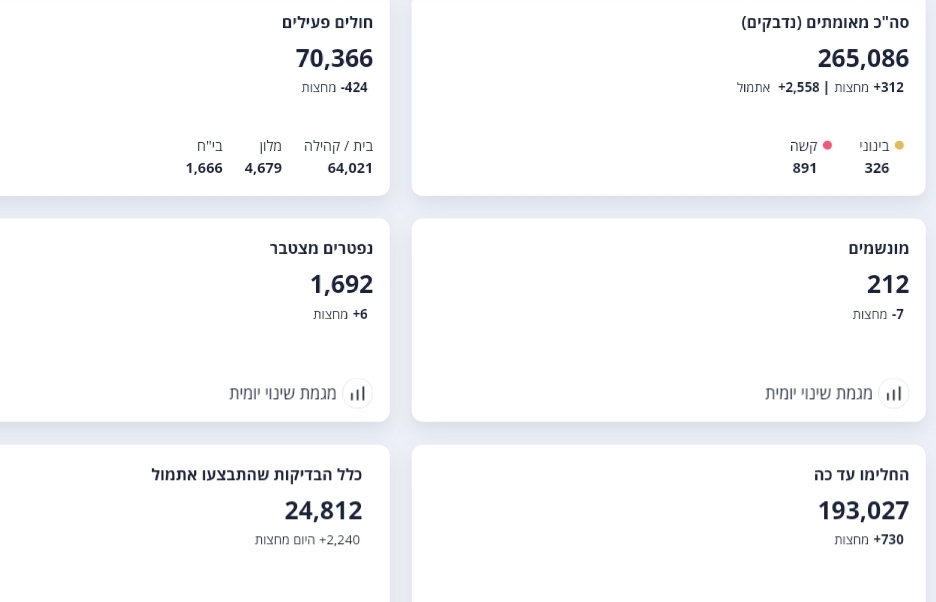Click the bar chart icon in the נפטרים מצטבר card
Viewport: 936px width, 602px height.
point(357,393)
